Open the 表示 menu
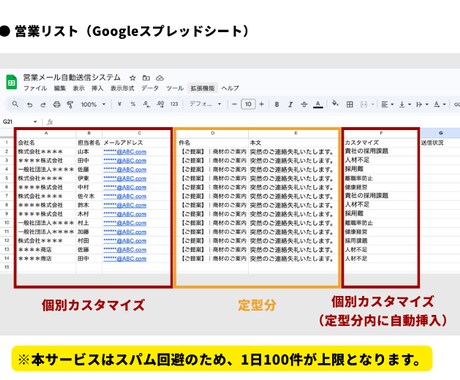Viewport: 460px width, 380px height. (79, 88)
